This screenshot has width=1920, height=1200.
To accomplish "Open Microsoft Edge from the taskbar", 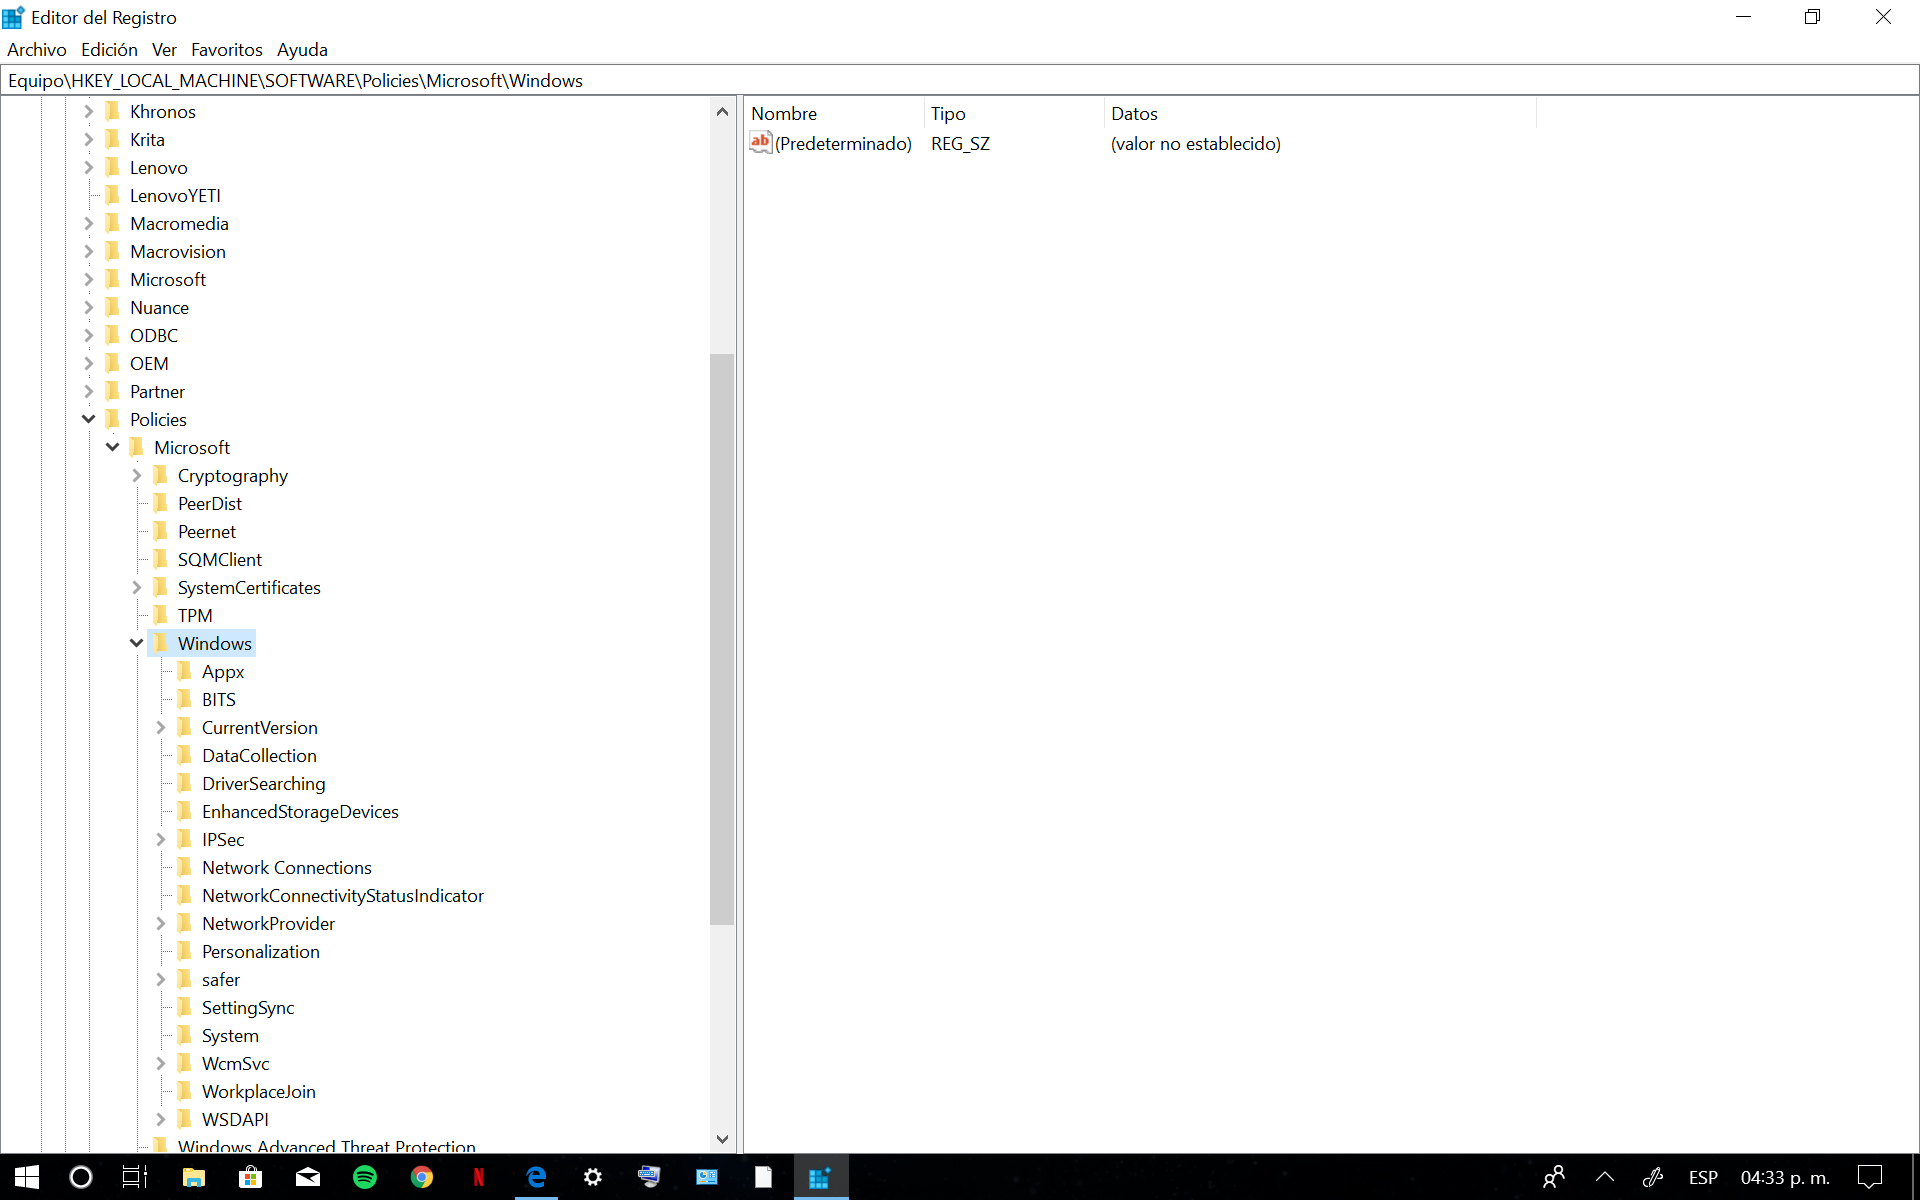I will 536,1177.
